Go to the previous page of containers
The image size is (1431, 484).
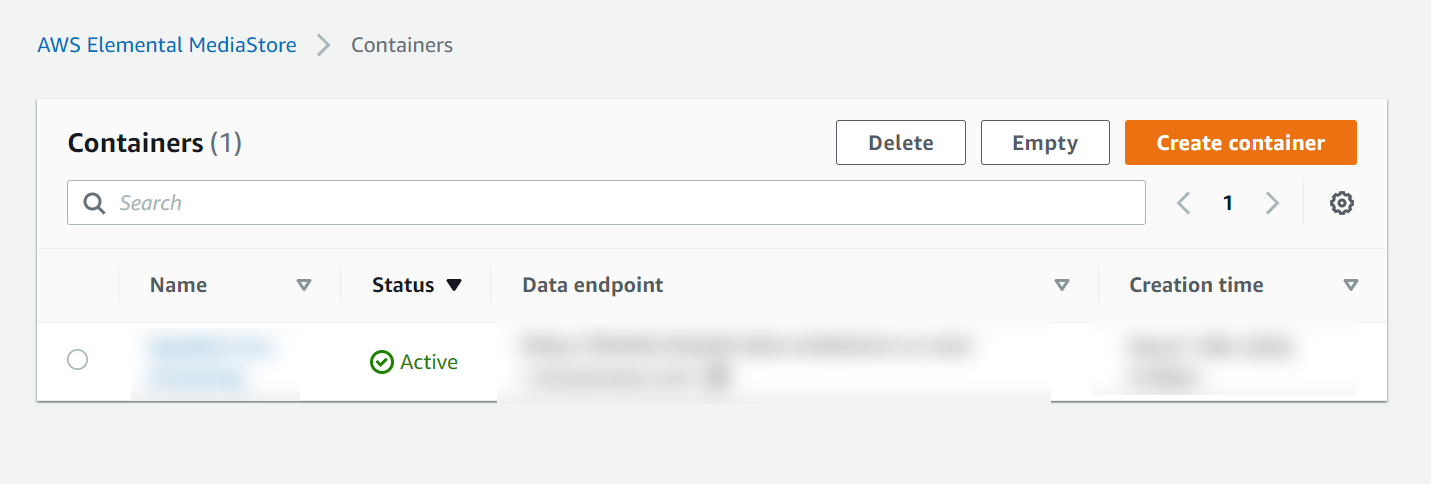click(x=1184, y=203)
